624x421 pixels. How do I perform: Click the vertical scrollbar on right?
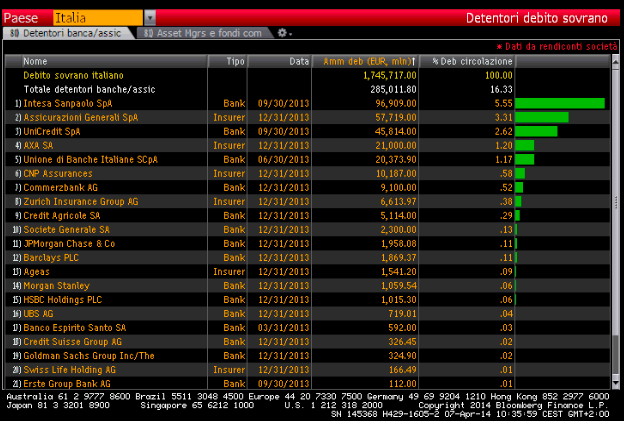[615, 220]
